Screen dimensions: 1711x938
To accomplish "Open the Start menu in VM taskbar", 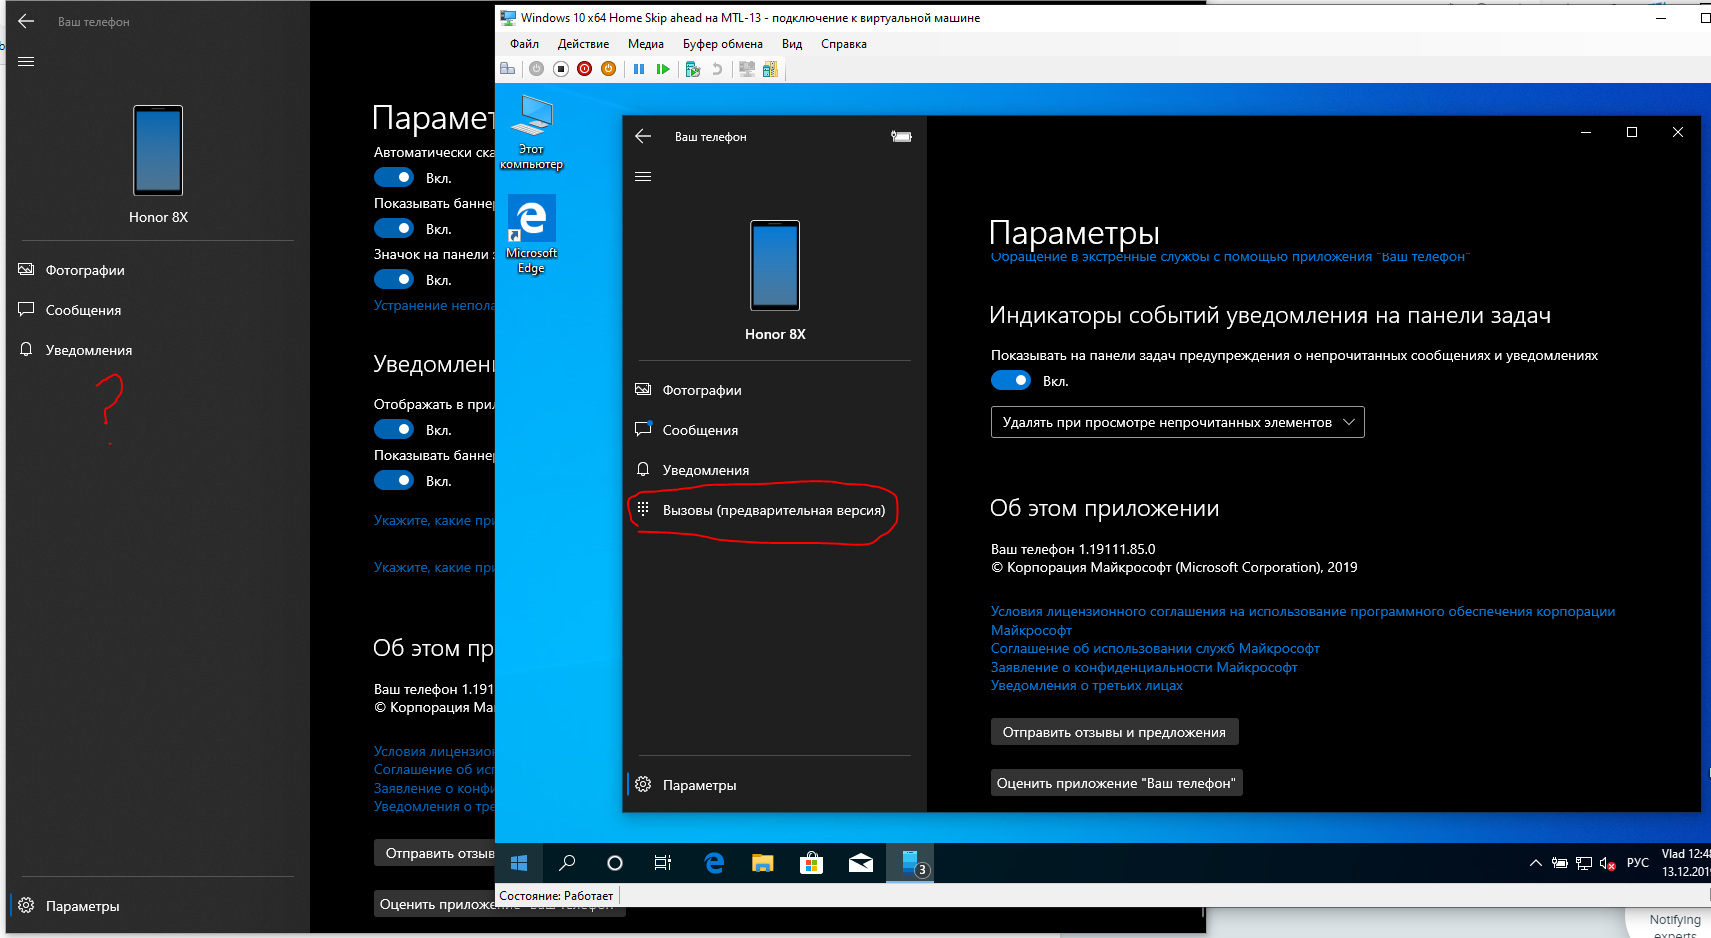I will (x=519, y=863).
